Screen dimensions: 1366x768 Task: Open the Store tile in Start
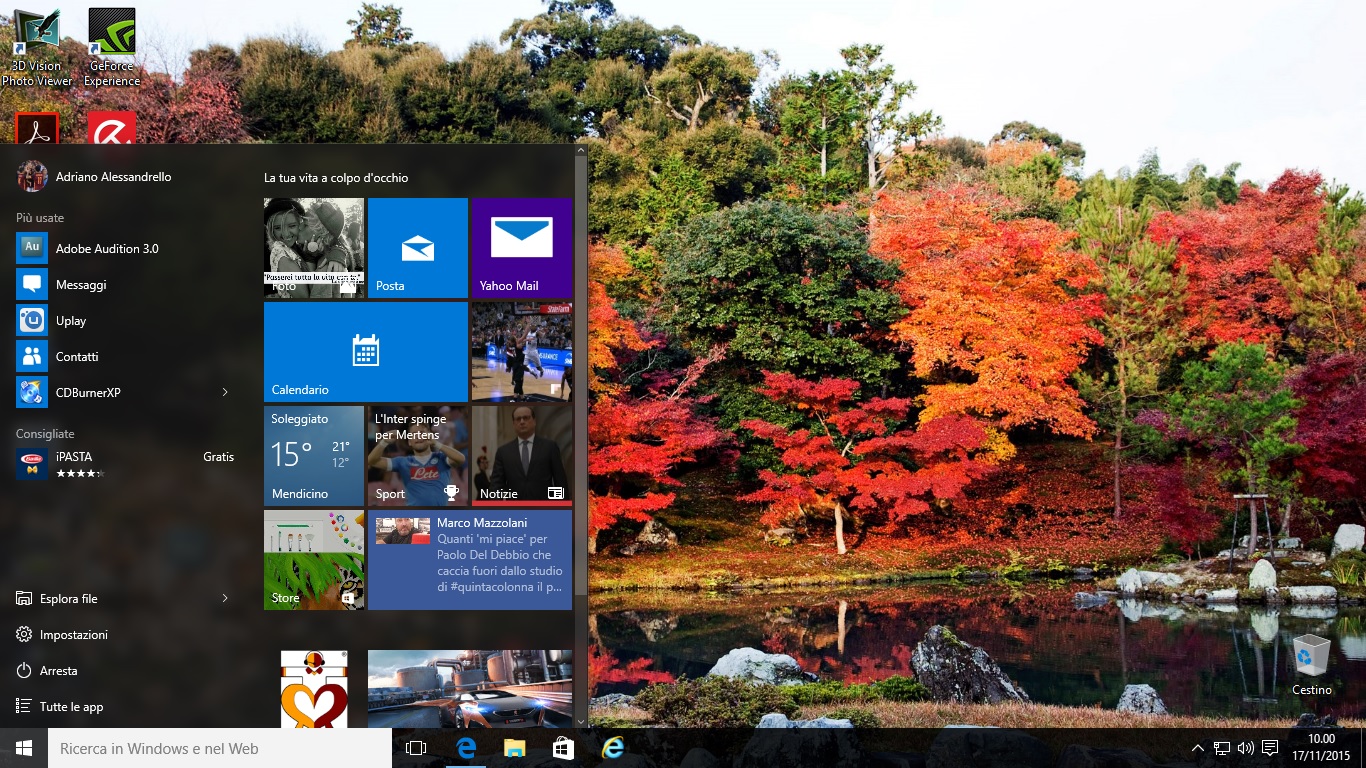tap(314, 560)
